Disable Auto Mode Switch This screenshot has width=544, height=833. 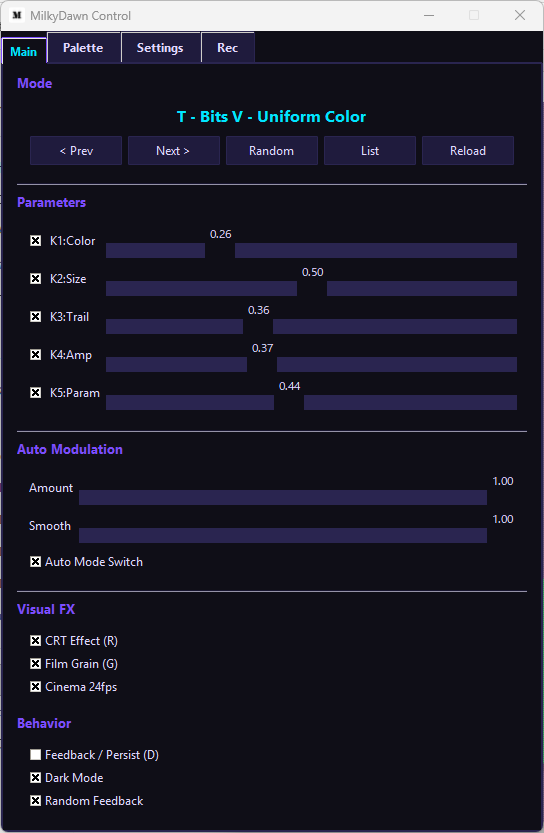[36, 562]
